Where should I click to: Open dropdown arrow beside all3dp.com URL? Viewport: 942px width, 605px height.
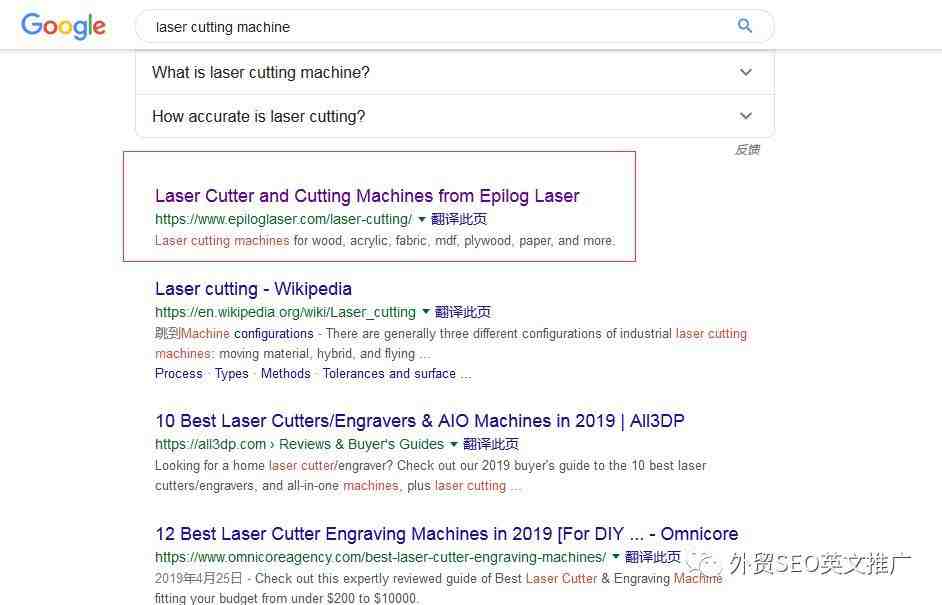tap(454, 444)
